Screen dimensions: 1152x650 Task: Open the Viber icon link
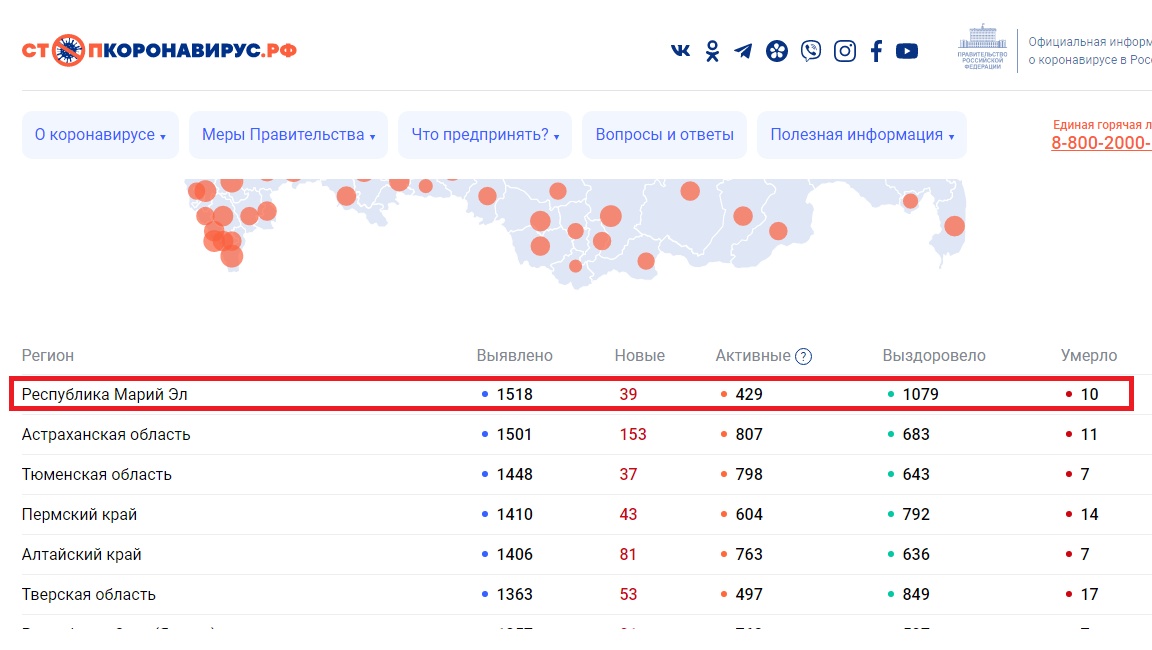click(x=811, y=51)
